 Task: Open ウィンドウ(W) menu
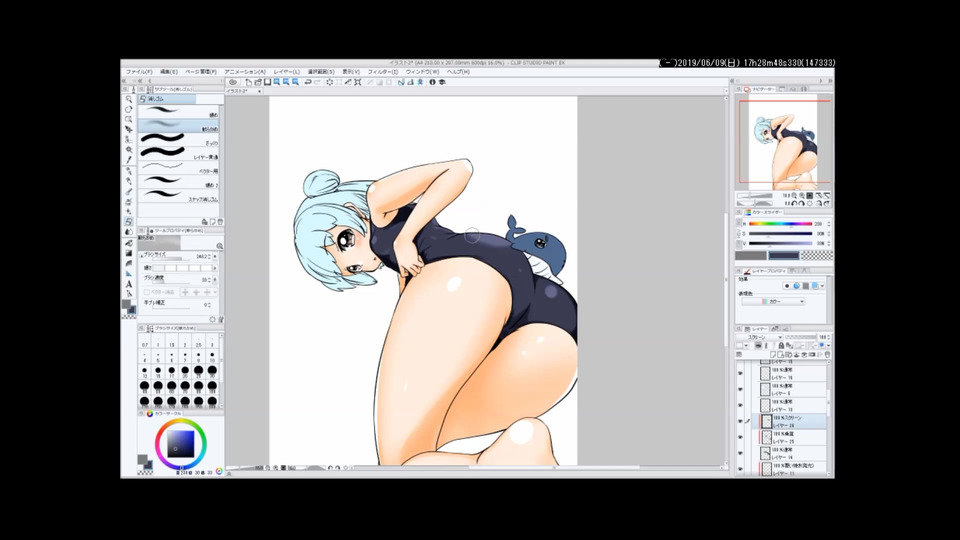[x=422, y=72]
